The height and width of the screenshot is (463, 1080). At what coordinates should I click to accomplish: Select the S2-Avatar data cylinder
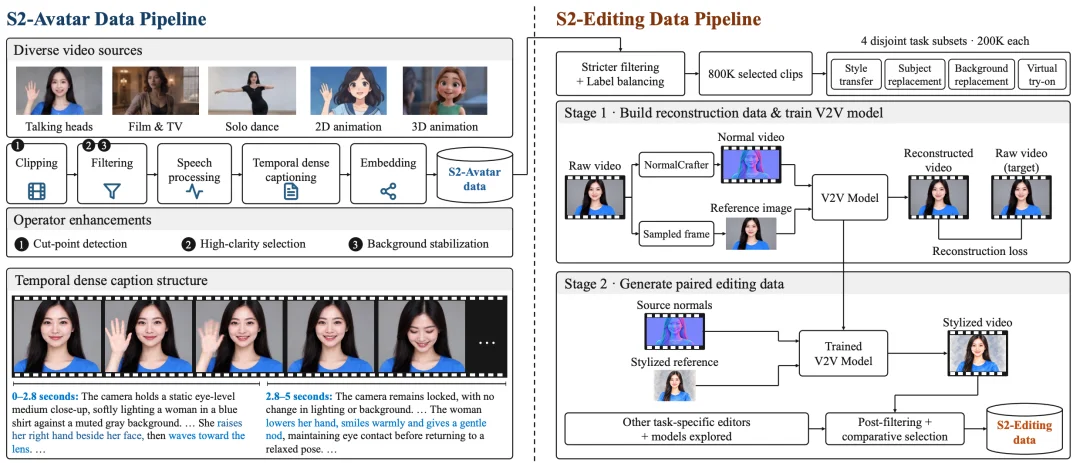click(476, 176)
